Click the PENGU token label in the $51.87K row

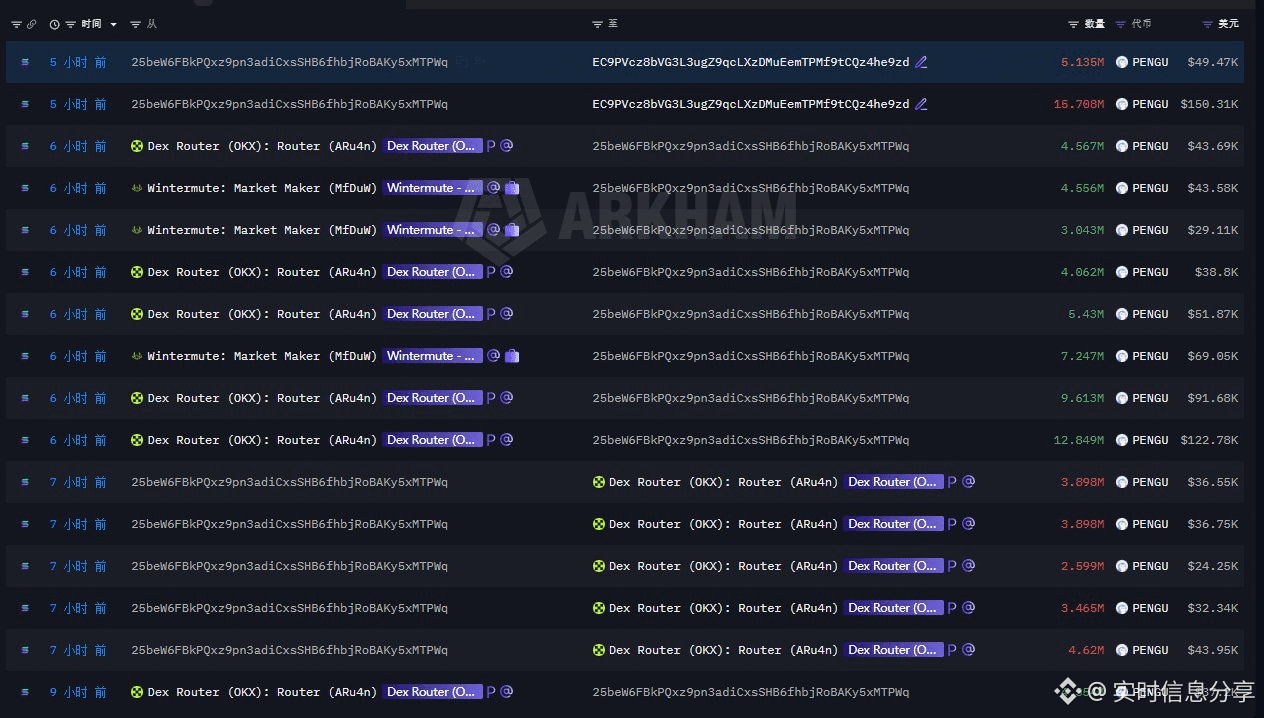pos(1150,314)
